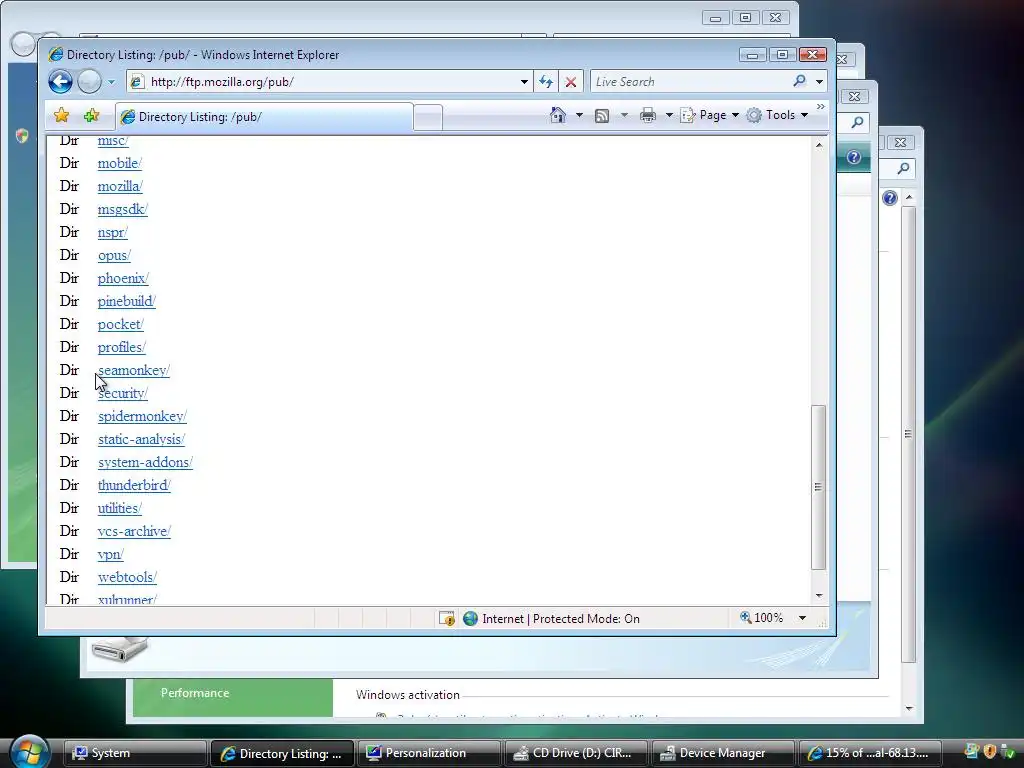Image resolution: width=1024 pixels, height=768 pixels.
Task: Open the utilities/ directory link
Action: pos(120,508)
